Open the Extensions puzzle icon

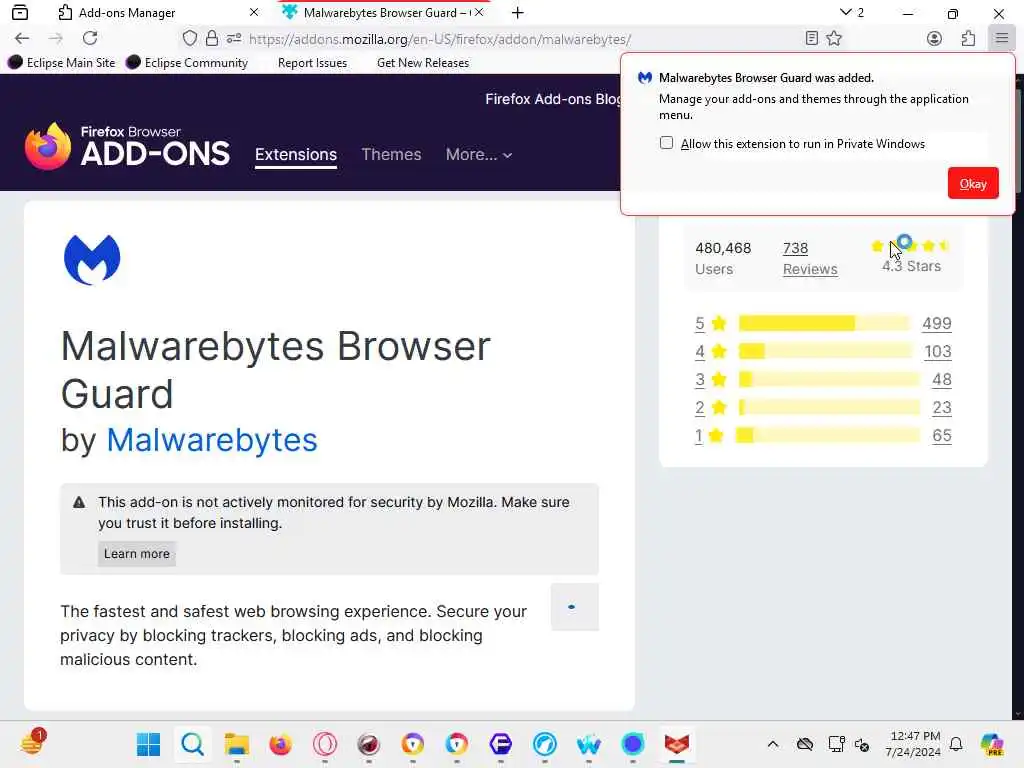tap(968, 39)
